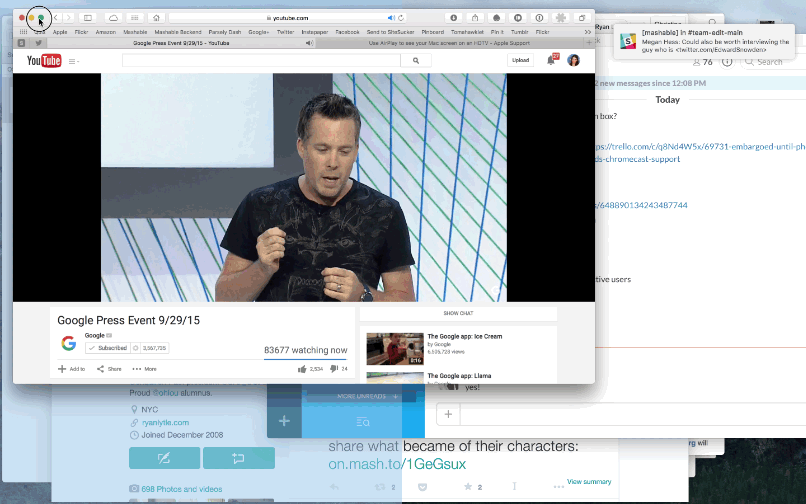Toggle SHOW CHAT panel
Image resolution: width=806 pixels, height=504 pixels.
click(458, 313)
